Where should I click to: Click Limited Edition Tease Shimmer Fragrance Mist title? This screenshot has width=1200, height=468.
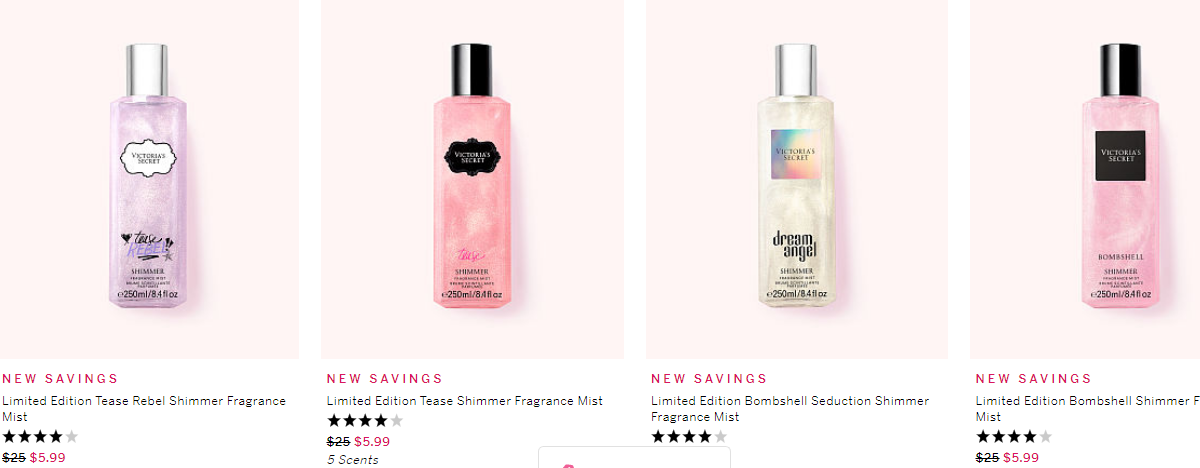click(465, 401)
